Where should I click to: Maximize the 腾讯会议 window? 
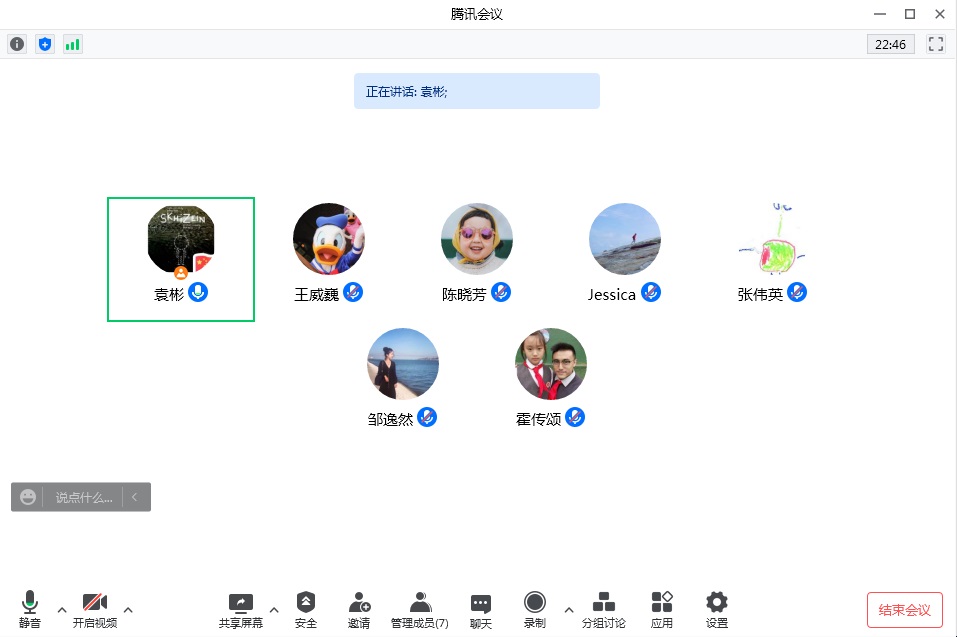tap(910, 14)
